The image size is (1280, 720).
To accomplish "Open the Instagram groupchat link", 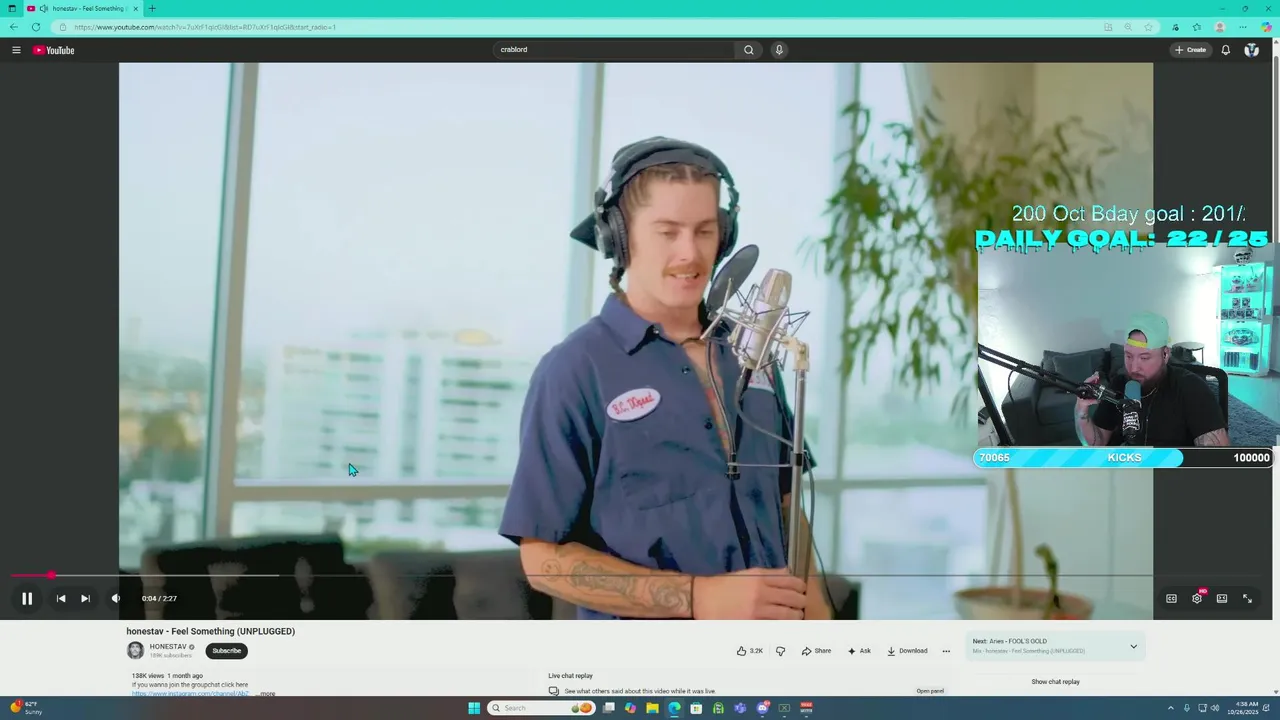I will (190, 694).
